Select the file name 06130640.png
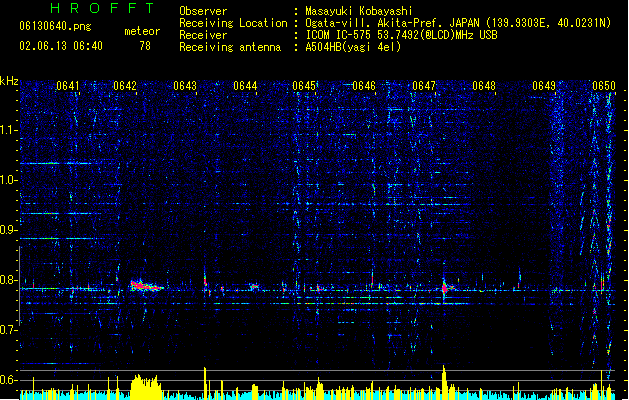Image resolution: width=629 pixels, height=400 pixels. pyautogui.click(x=55, y=26)
